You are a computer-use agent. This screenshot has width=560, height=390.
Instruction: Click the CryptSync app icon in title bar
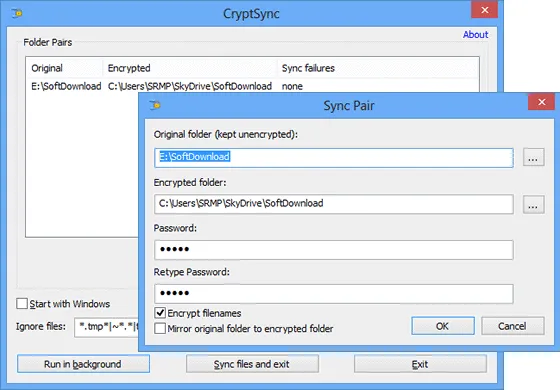tap(17, 14)
